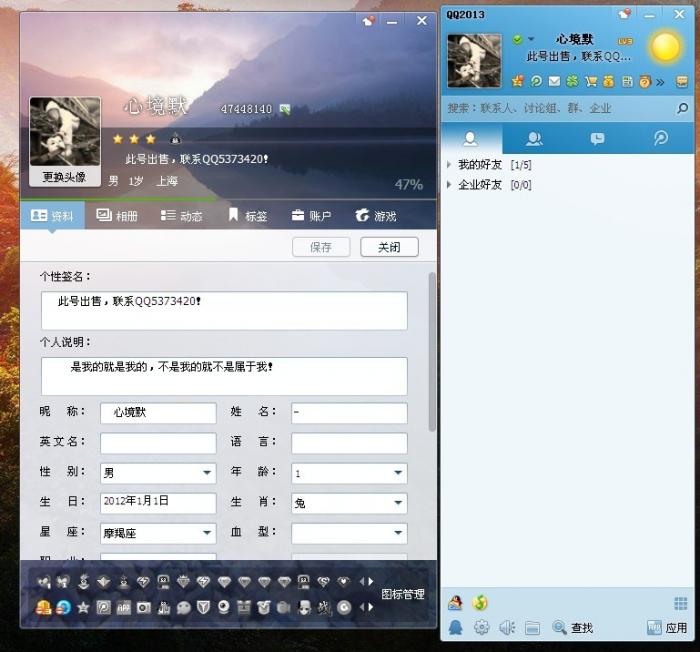Click the 生日 birthday field
Screen dimensions: 700x652
[158, 502]
